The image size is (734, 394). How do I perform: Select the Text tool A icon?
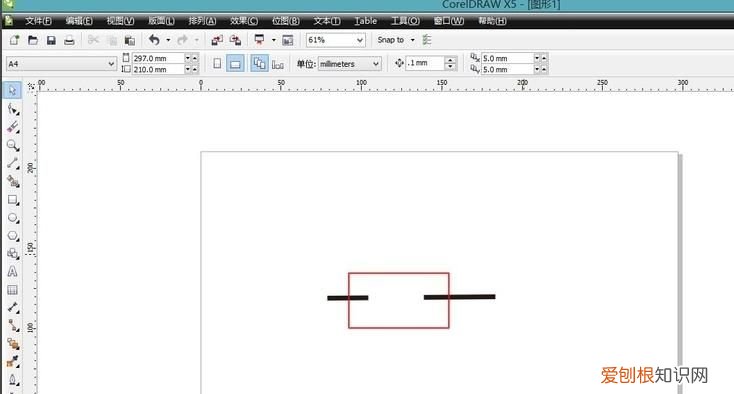click(13, 271)
